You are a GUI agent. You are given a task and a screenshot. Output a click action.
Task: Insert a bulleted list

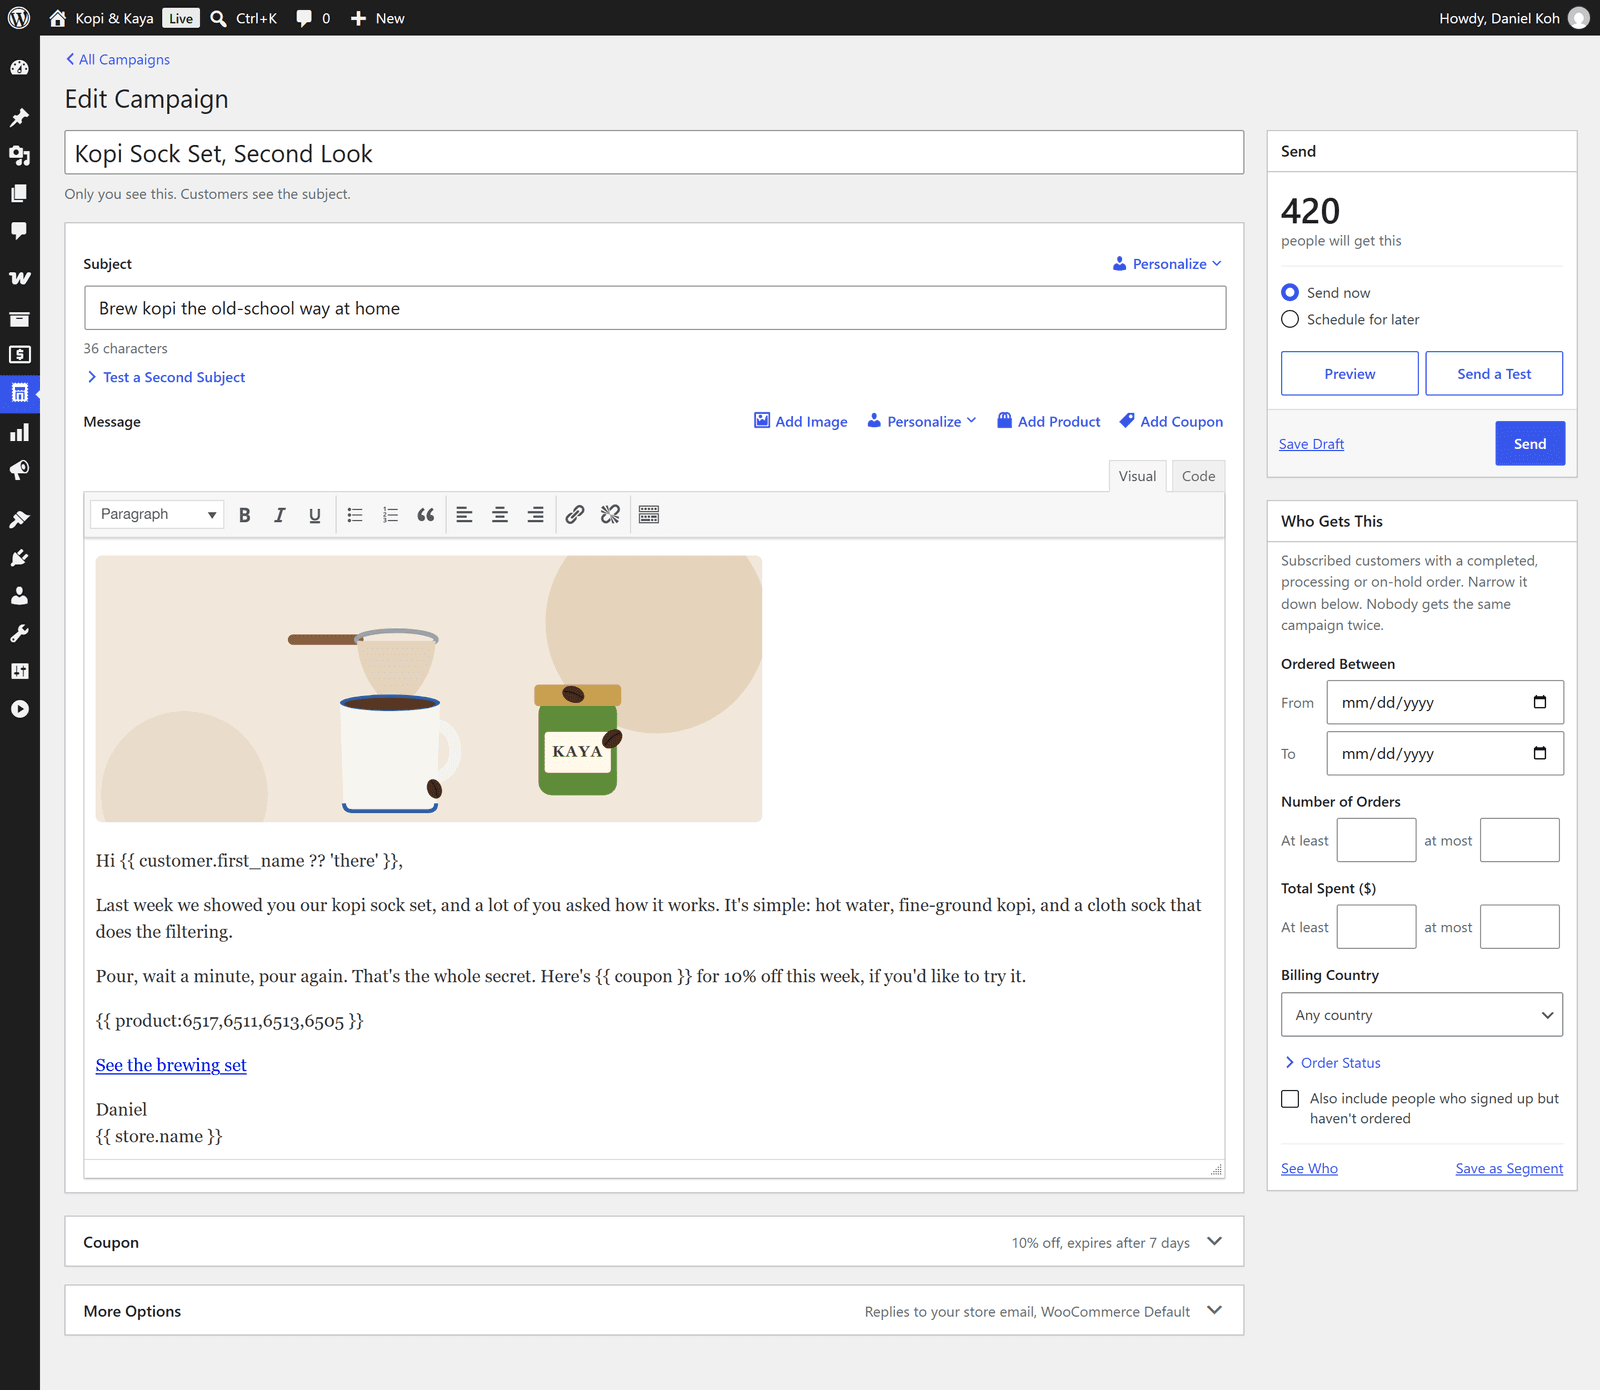[355, 515]
